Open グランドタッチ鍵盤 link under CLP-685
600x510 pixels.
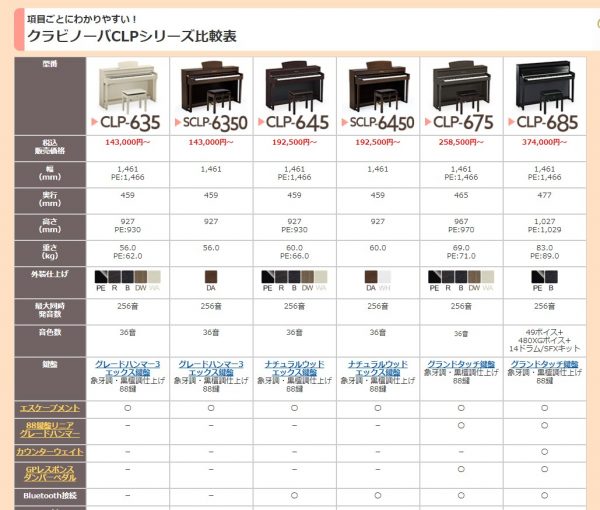coord(545,364)
